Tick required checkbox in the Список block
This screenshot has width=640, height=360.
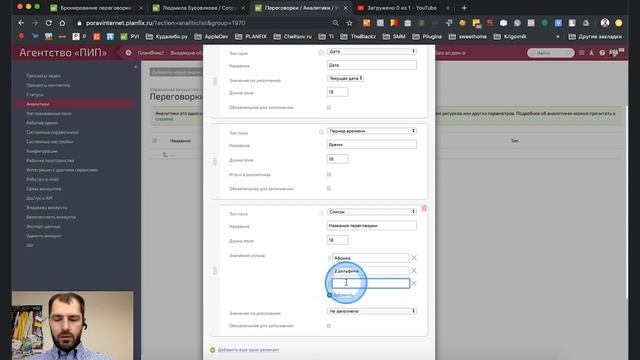pyautogui.click(x=329, y=326)
